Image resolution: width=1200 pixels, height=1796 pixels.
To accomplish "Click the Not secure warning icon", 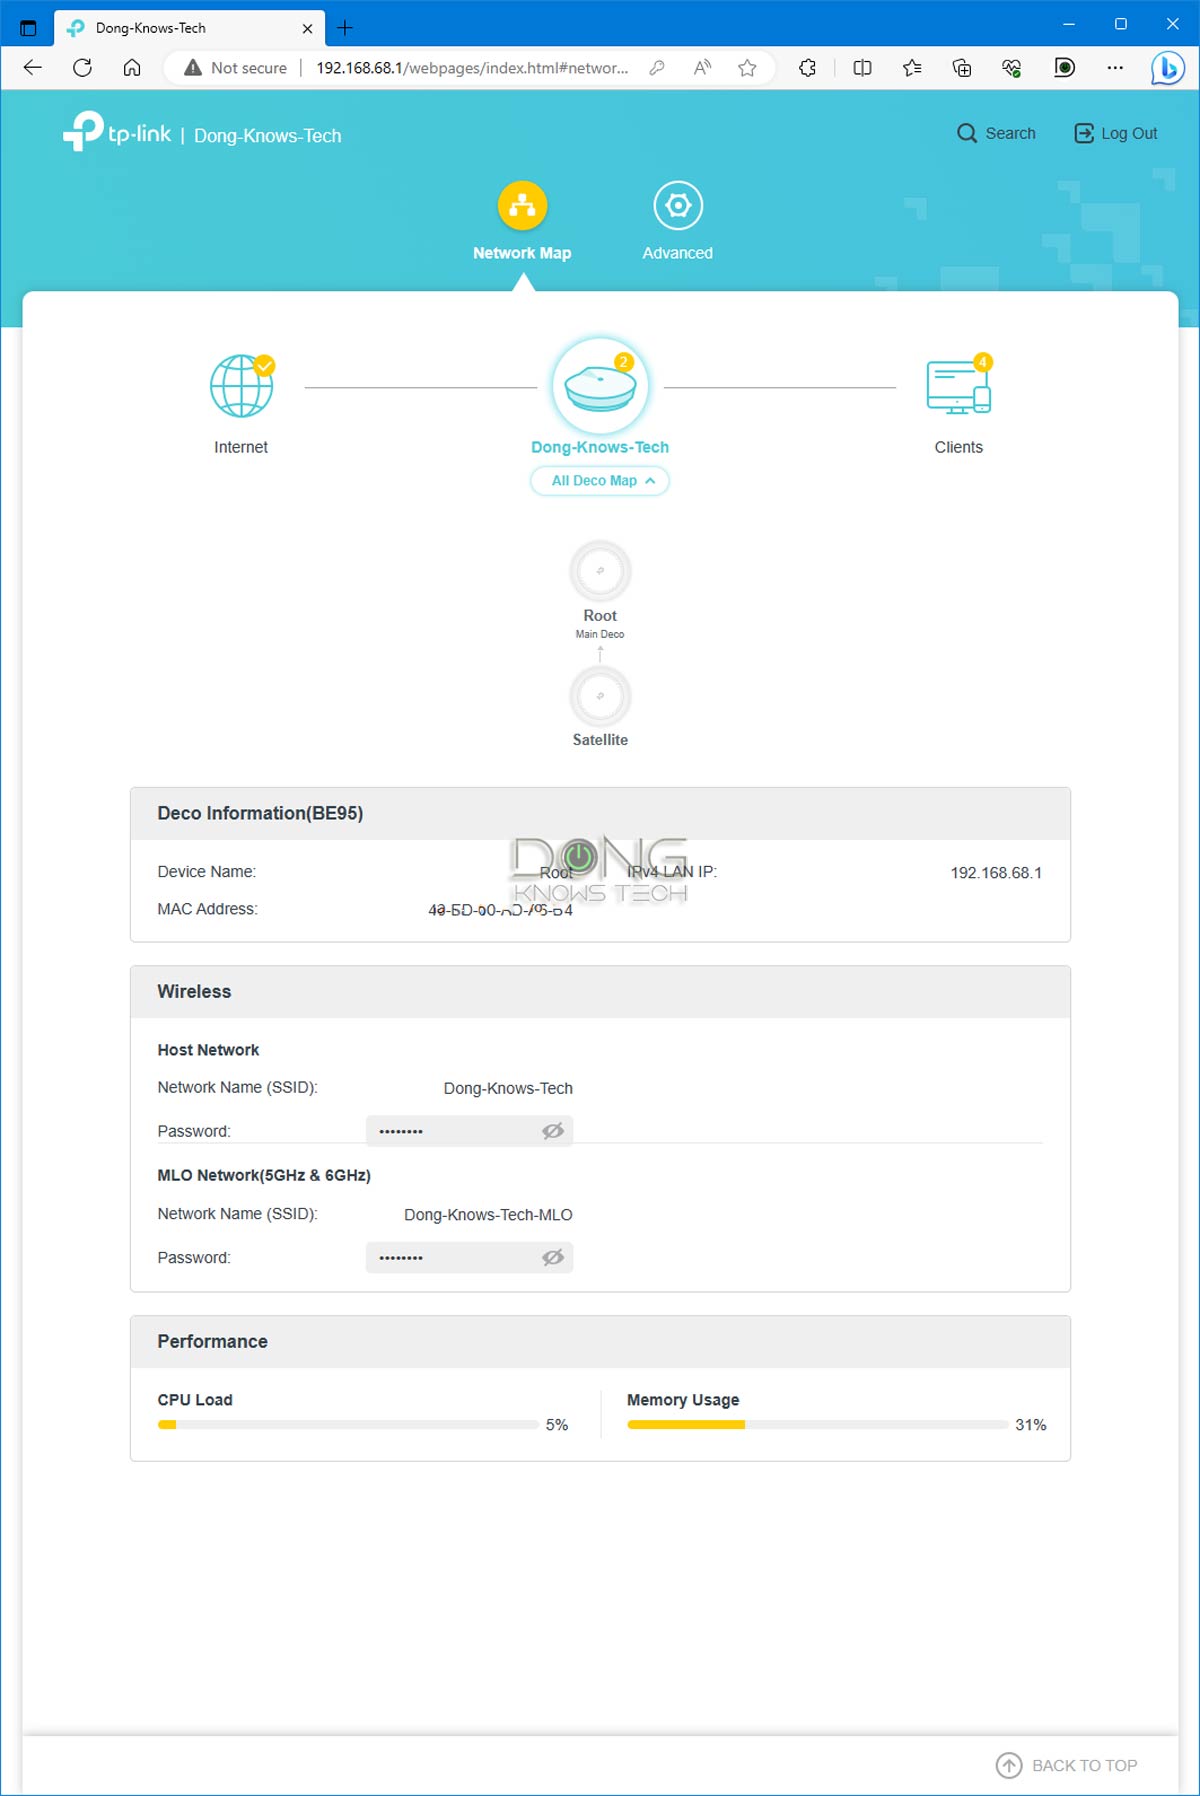I will click(193, 68).
